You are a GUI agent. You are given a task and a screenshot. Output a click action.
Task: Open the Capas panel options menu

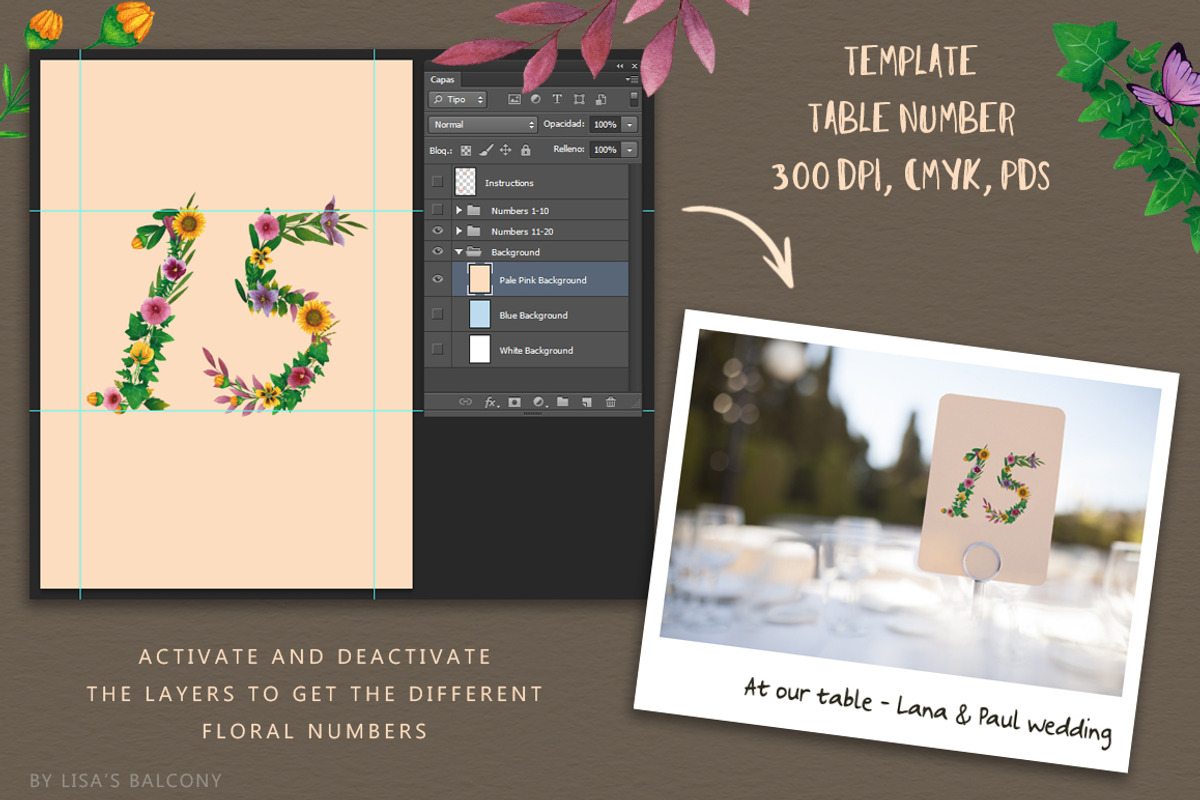[631, 79]
